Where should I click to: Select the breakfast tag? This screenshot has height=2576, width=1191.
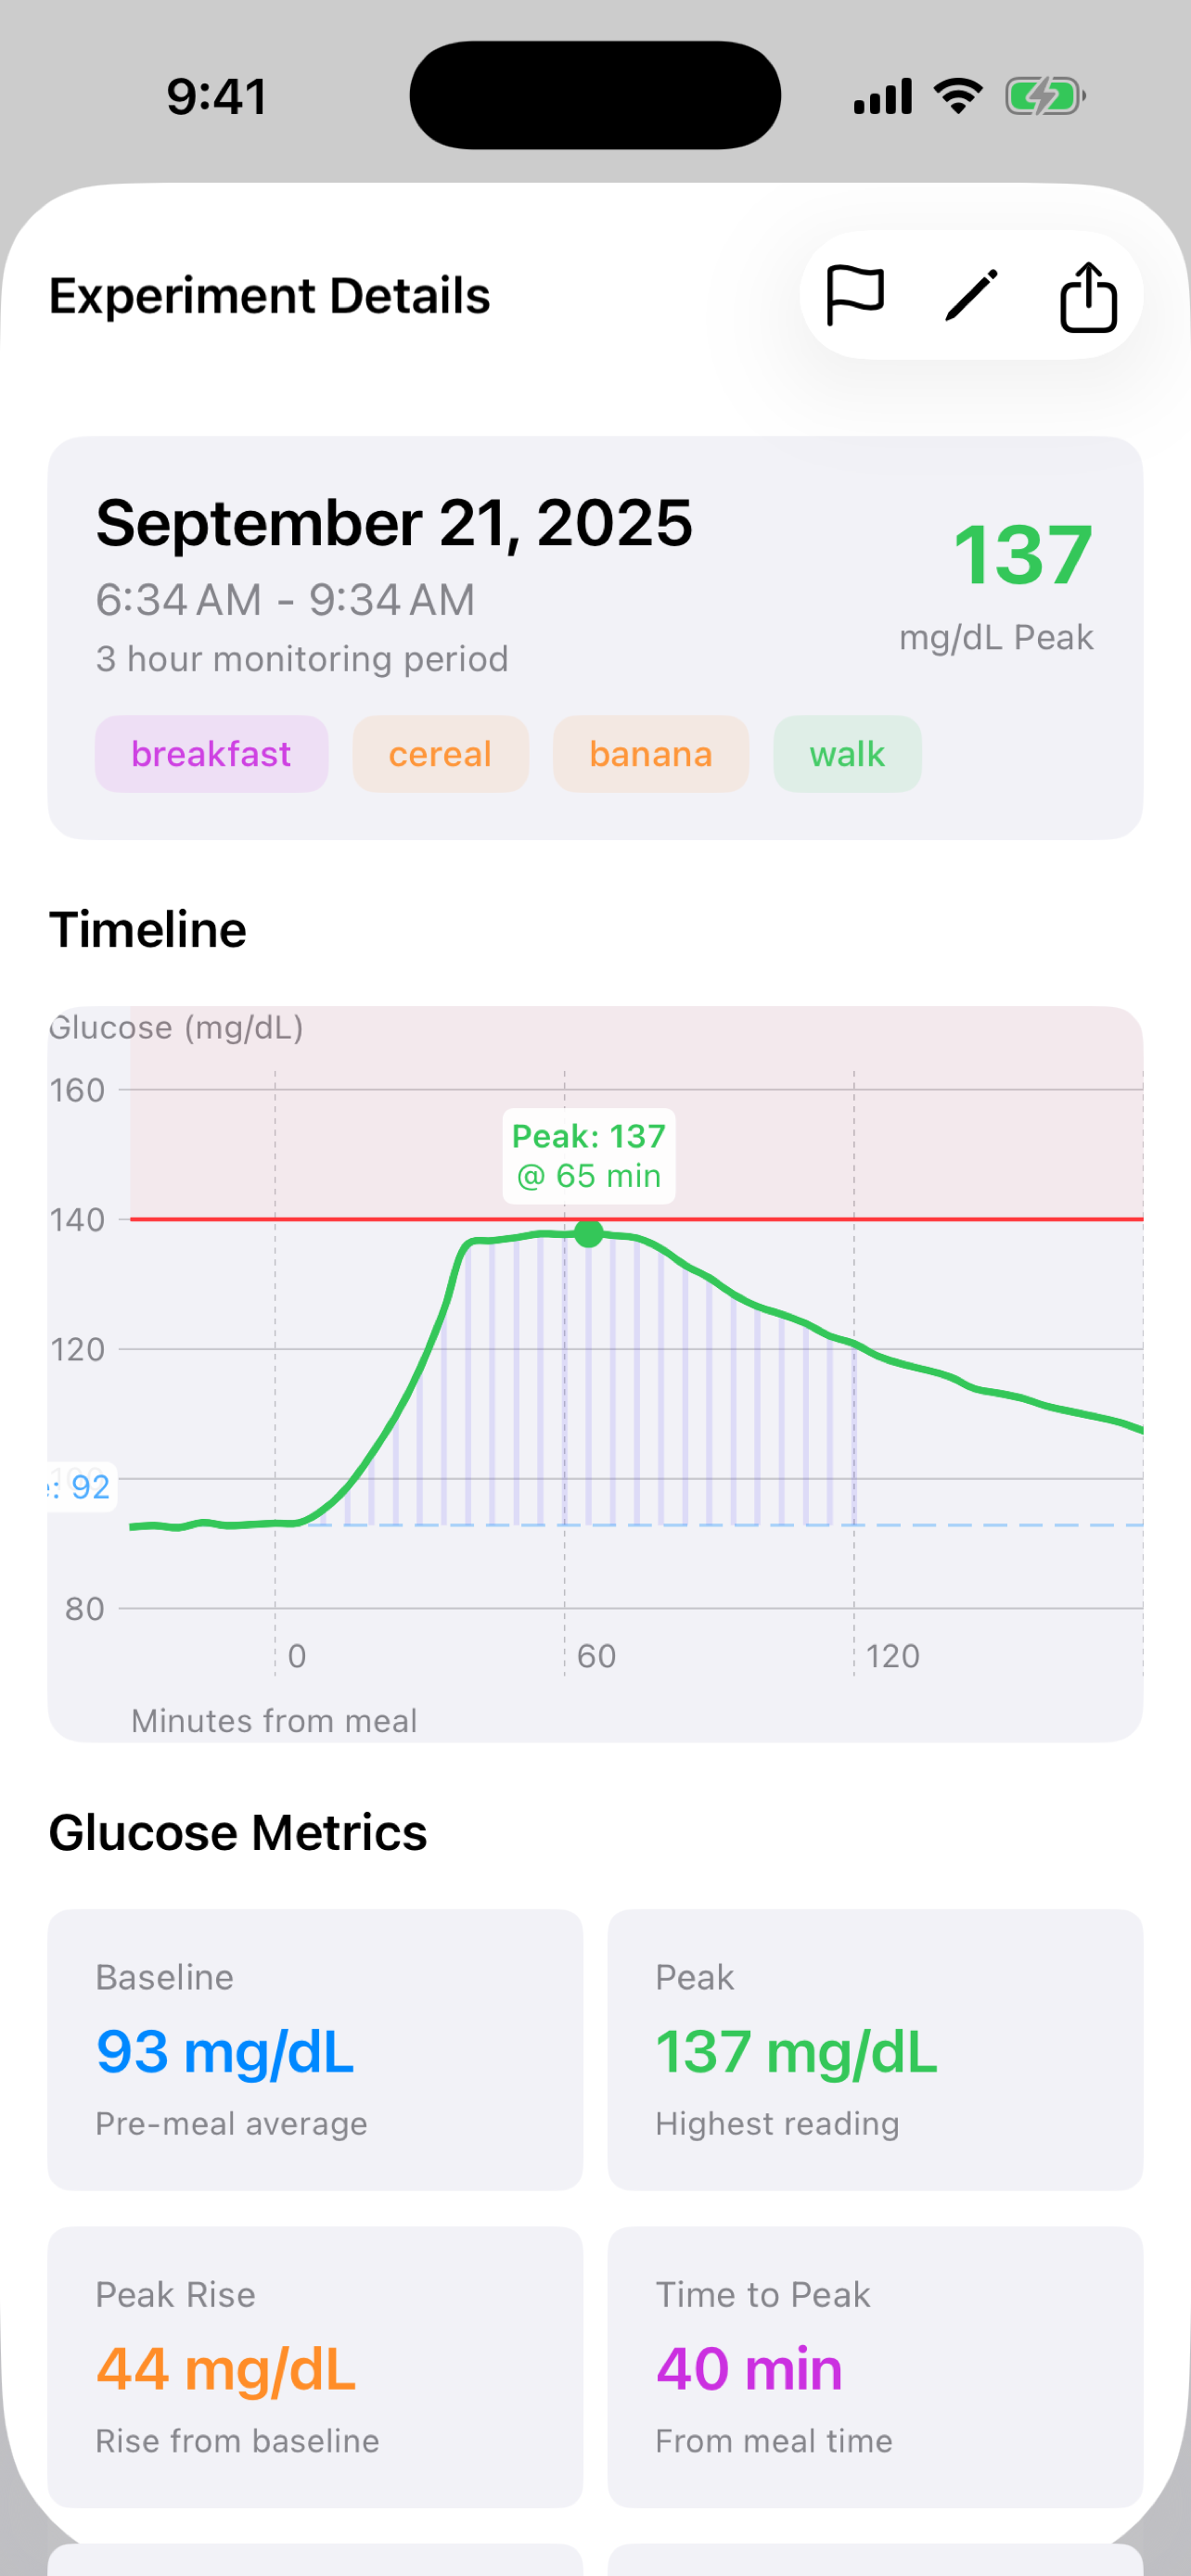click(211, 754)
